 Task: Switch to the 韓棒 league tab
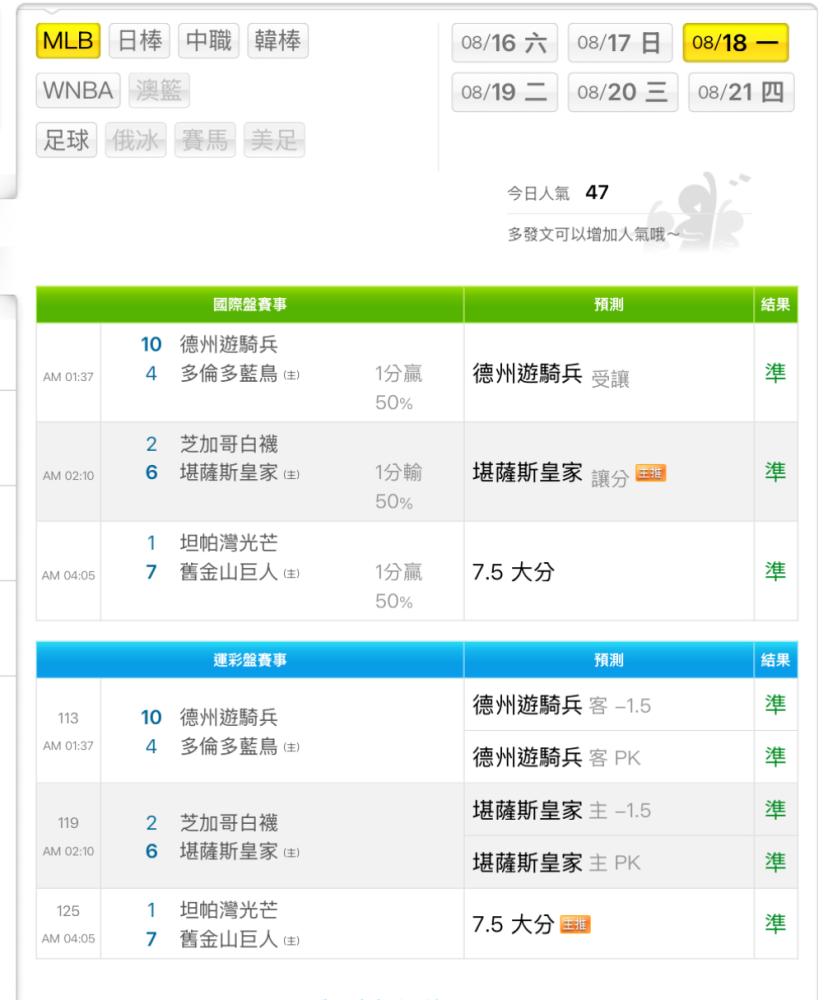click(x=277, y=41)
